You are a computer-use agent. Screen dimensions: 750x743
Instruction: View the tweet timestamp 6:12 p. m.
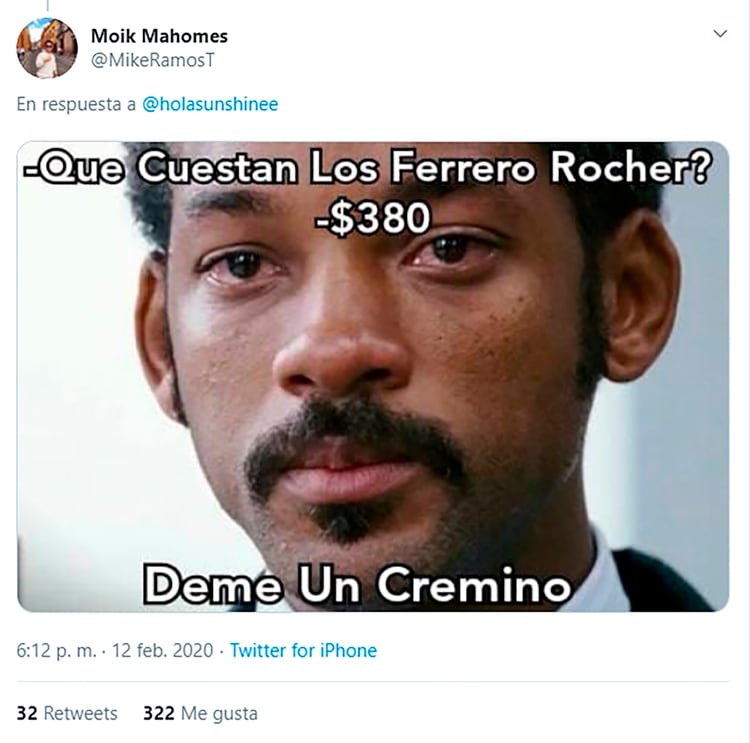click(56, 650)
